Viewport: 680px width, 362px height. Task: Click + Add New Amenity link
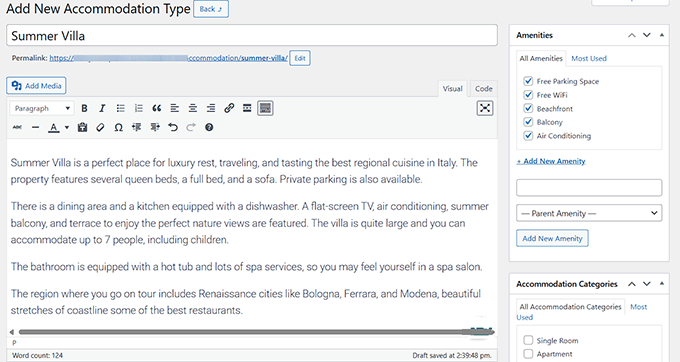(x=551, y=161)
